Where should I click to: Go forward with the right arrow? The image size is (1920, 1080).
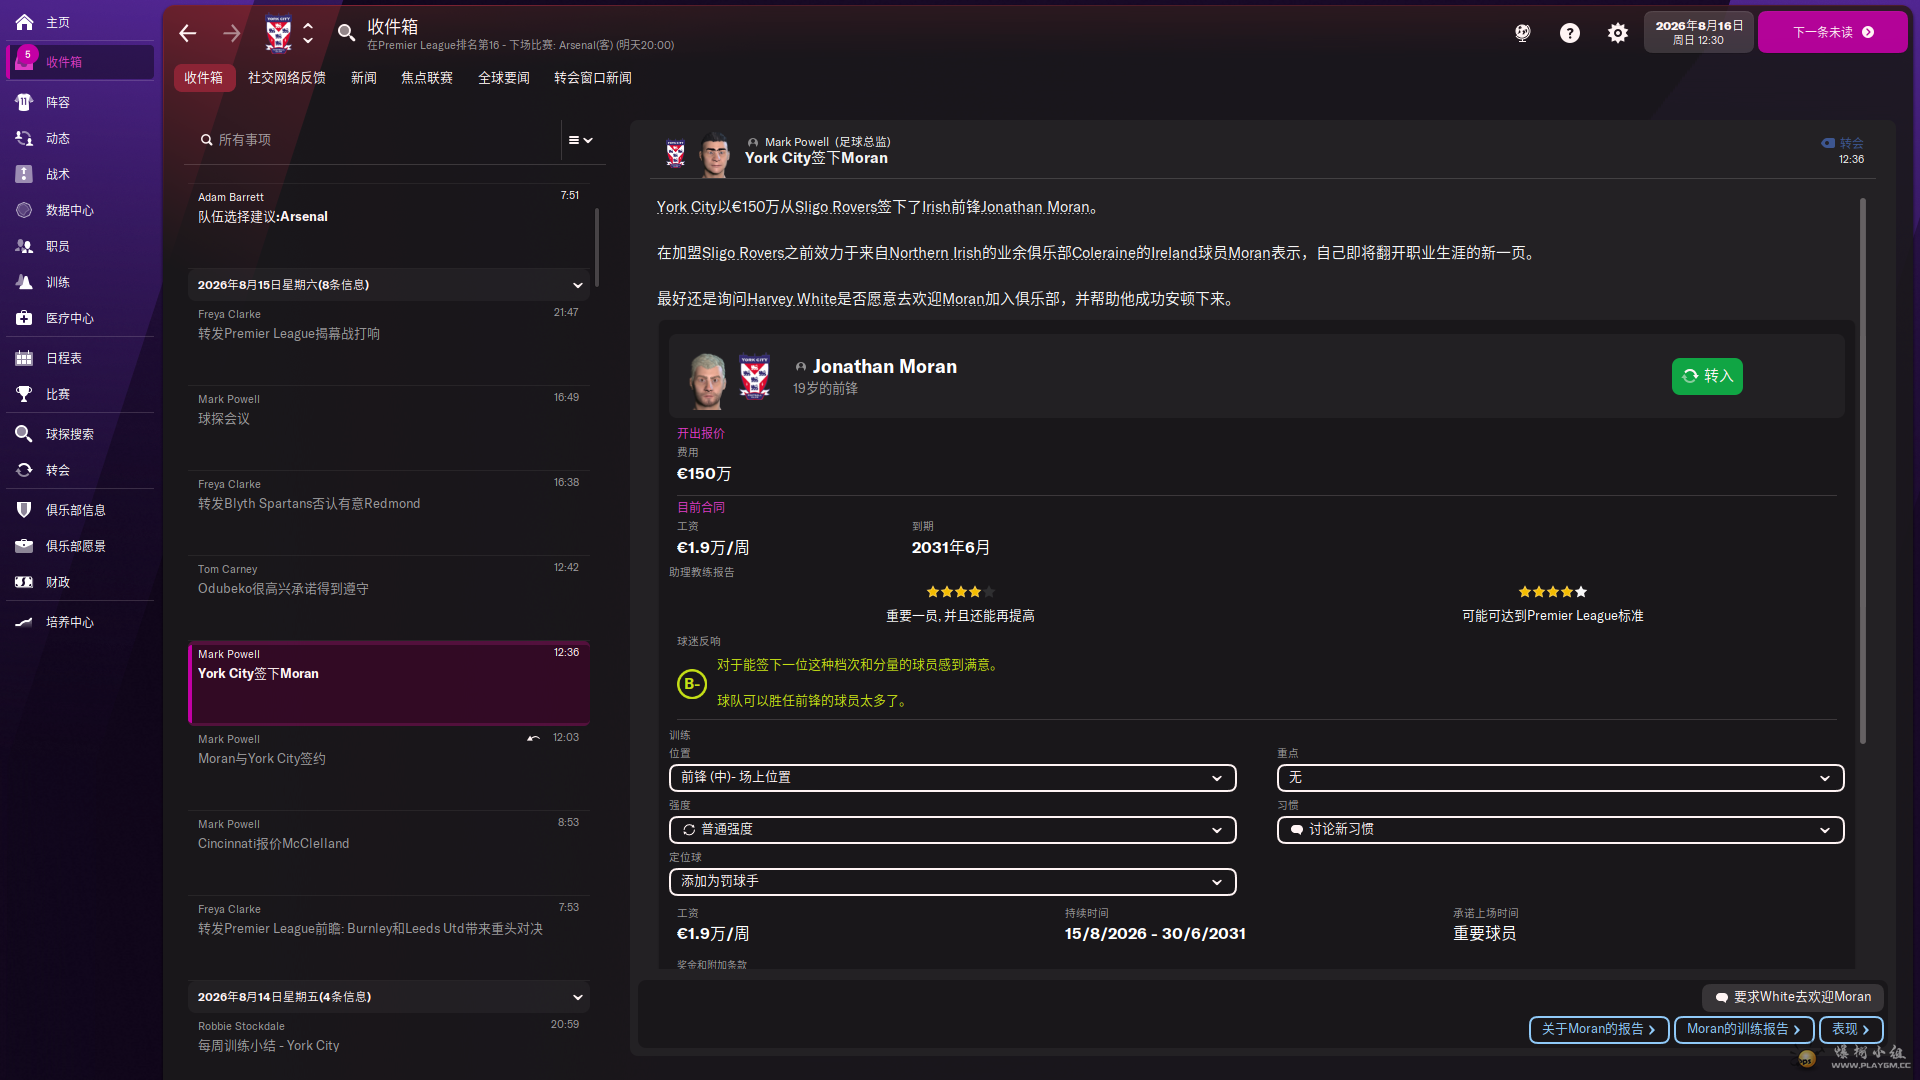coord(232,33)
